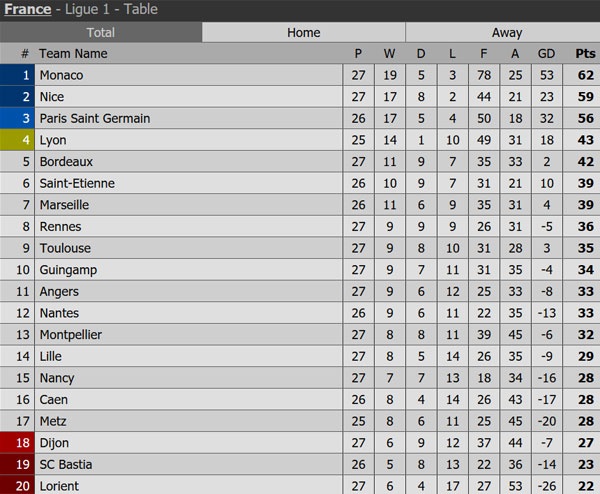Click the Dijon team name
The image size is (600, 494).
coord(54,442)
